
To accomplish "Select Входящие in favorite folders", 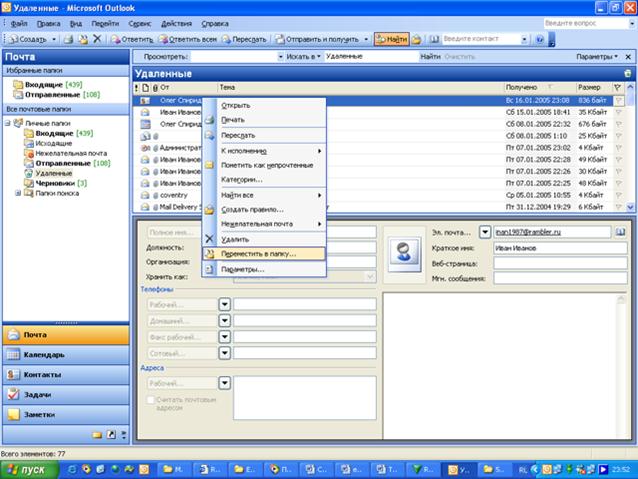I will click(x=49, y=85).
